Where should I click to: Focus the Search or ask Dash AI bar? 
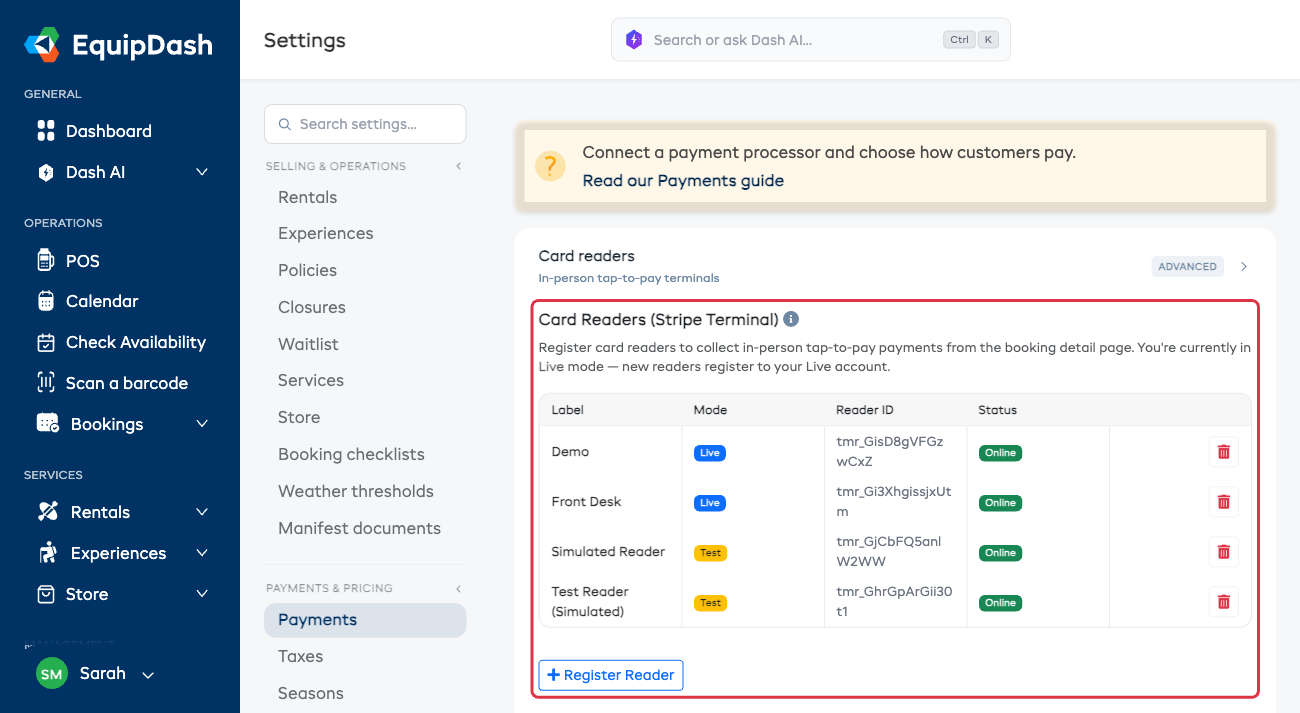[811, 40]
